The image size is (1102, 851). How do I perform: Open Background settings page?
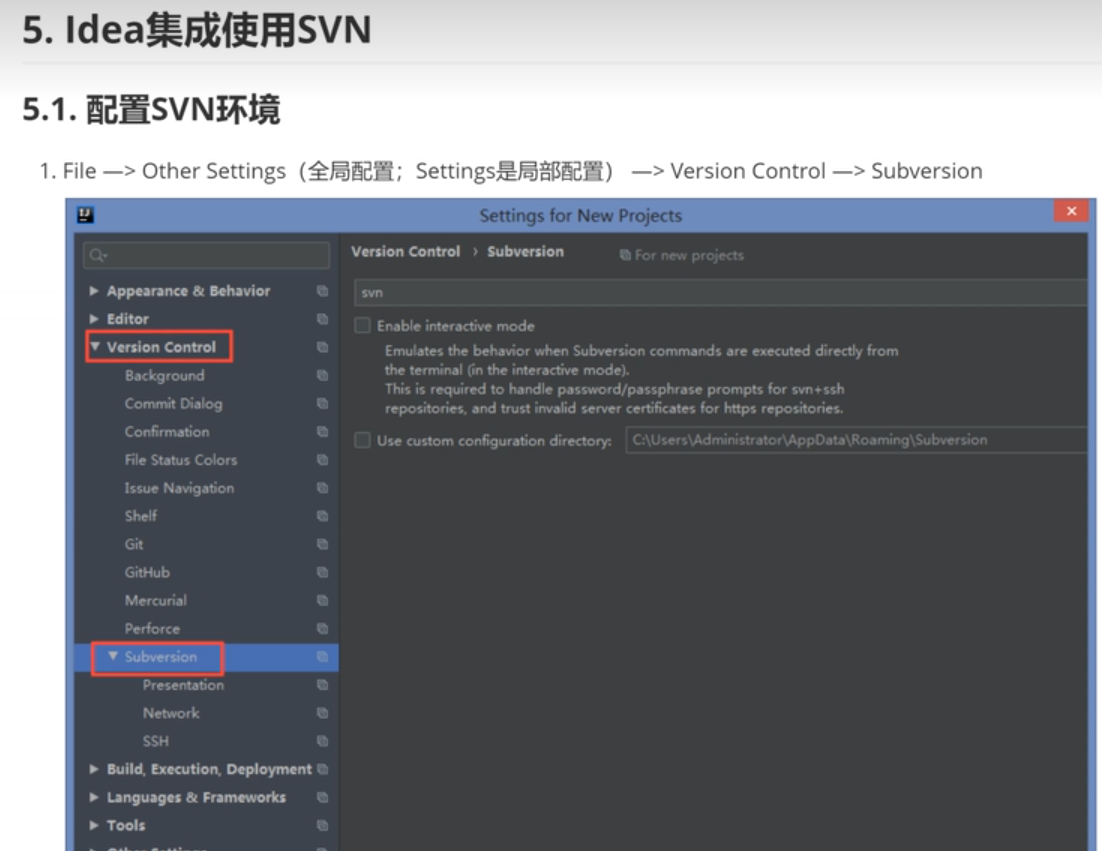[x=164, y=376]
